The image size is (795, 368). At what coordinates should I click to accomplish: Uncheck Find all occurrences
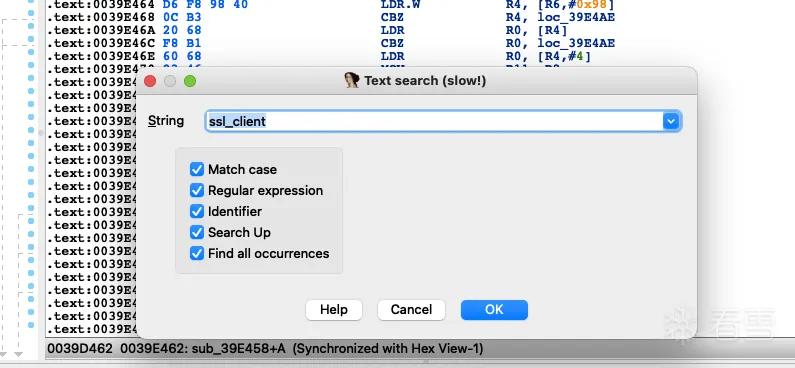(197, 253)
